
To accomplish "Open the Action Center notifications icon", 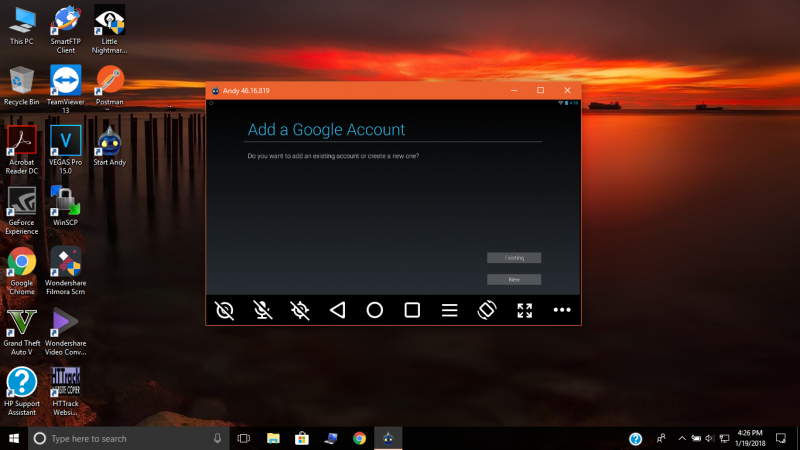I will [x=781, y=438].
